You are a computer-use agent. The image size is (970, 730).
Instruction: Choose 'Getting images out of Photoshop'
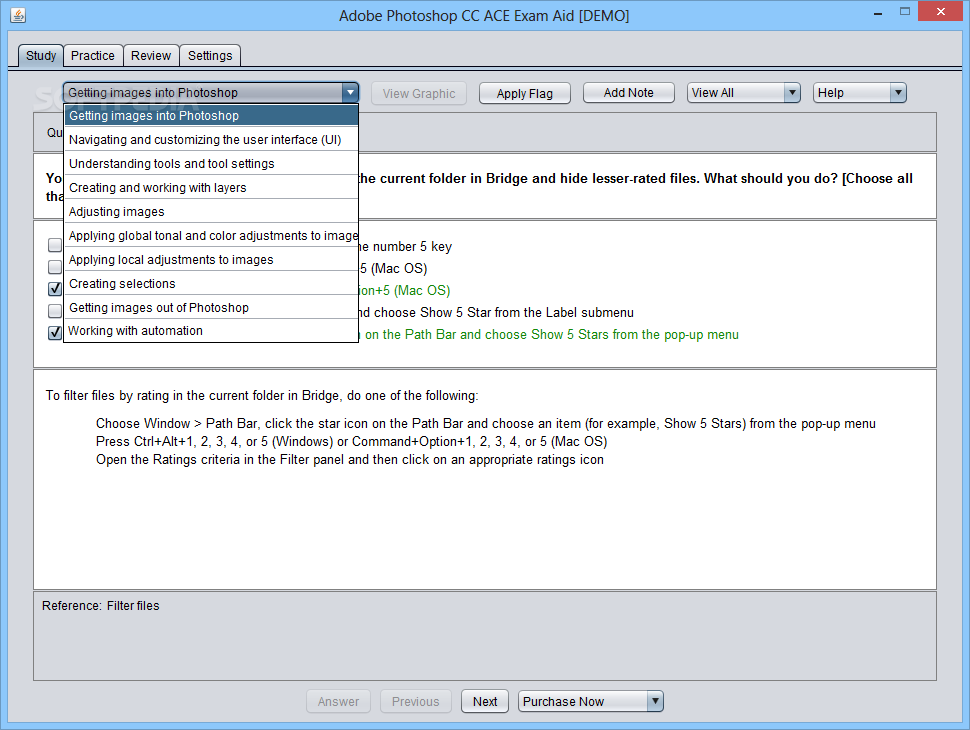(x=211, y=307)
